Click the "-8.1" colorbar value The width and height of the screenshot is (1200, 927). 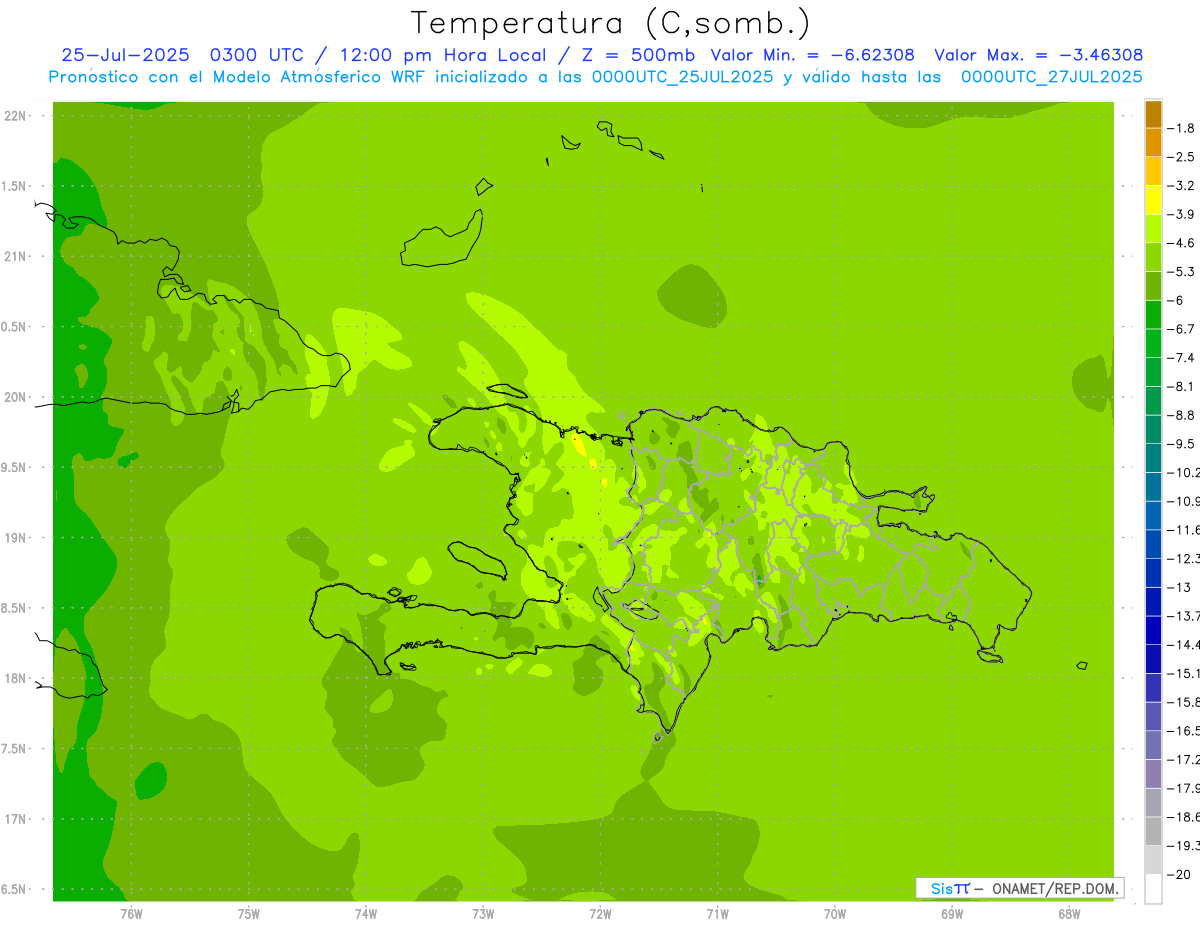[1181, 386]
